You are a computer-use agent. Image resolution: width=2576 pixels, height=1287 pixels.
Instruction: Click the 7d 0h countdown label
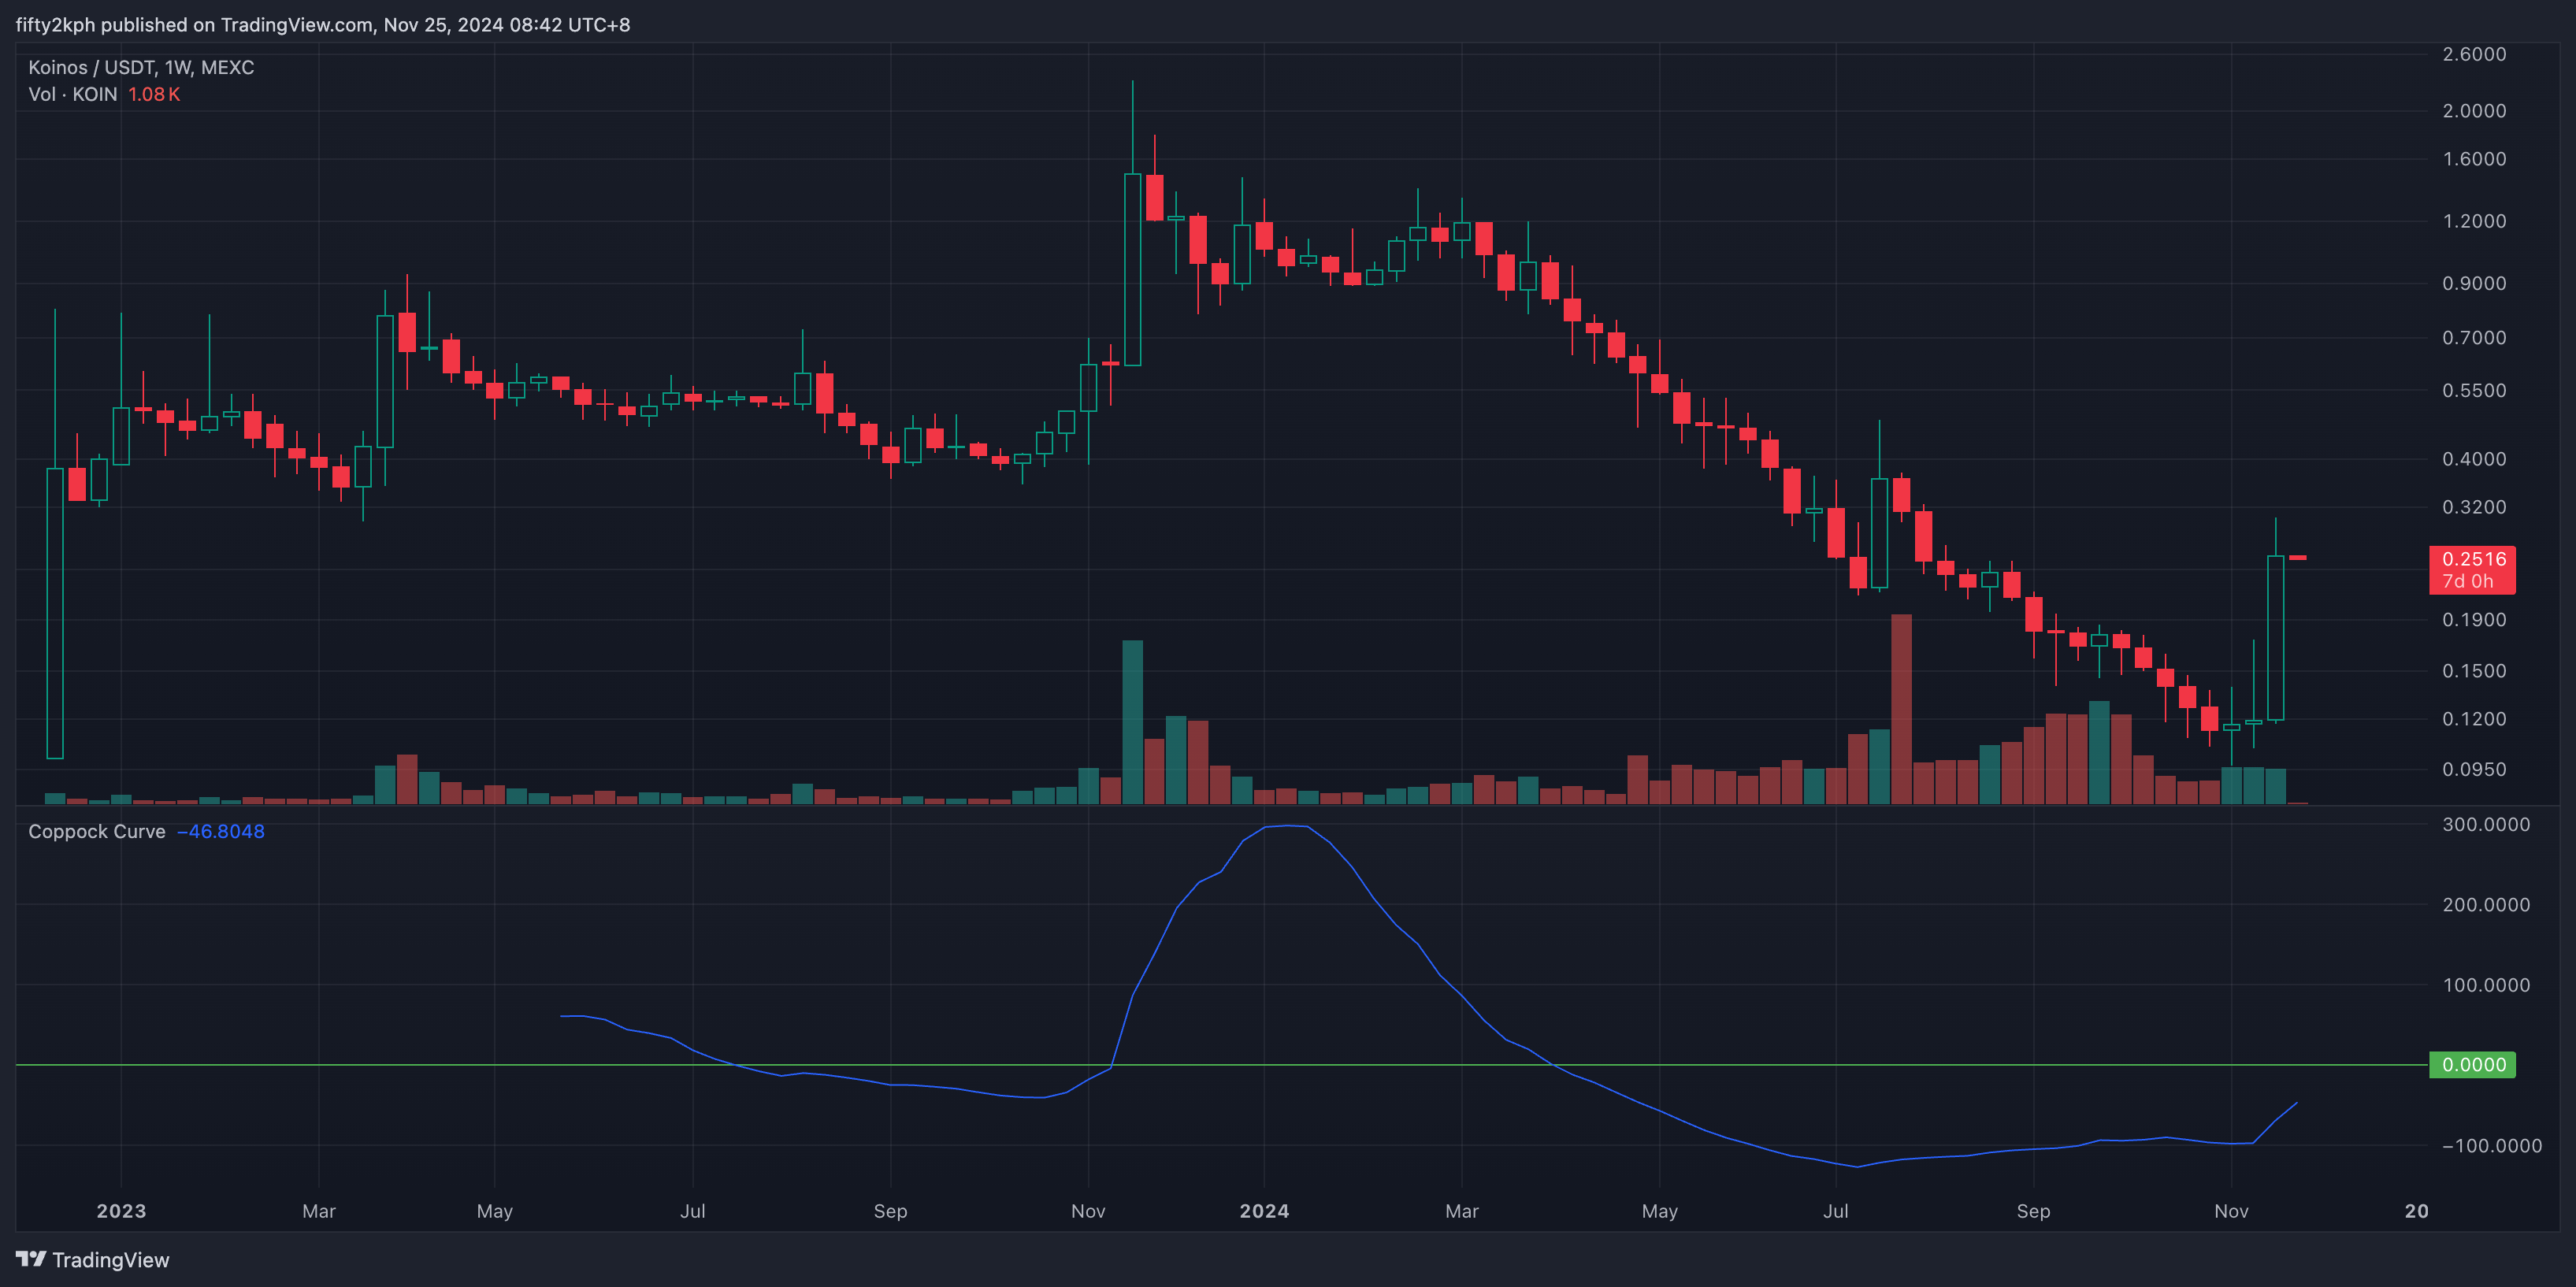(2467, 581)
